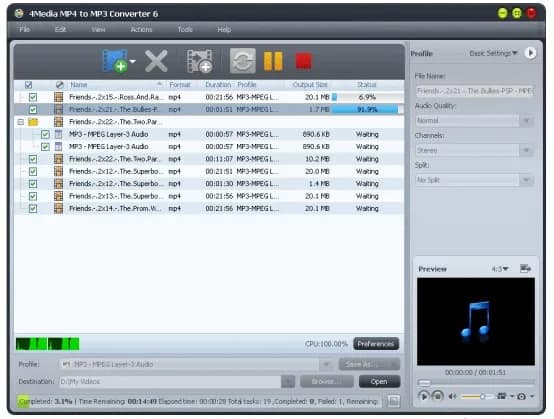Screen dimensions: 554x419
Task: Click the Add File toolbar icon
Action: pos(115,61)
